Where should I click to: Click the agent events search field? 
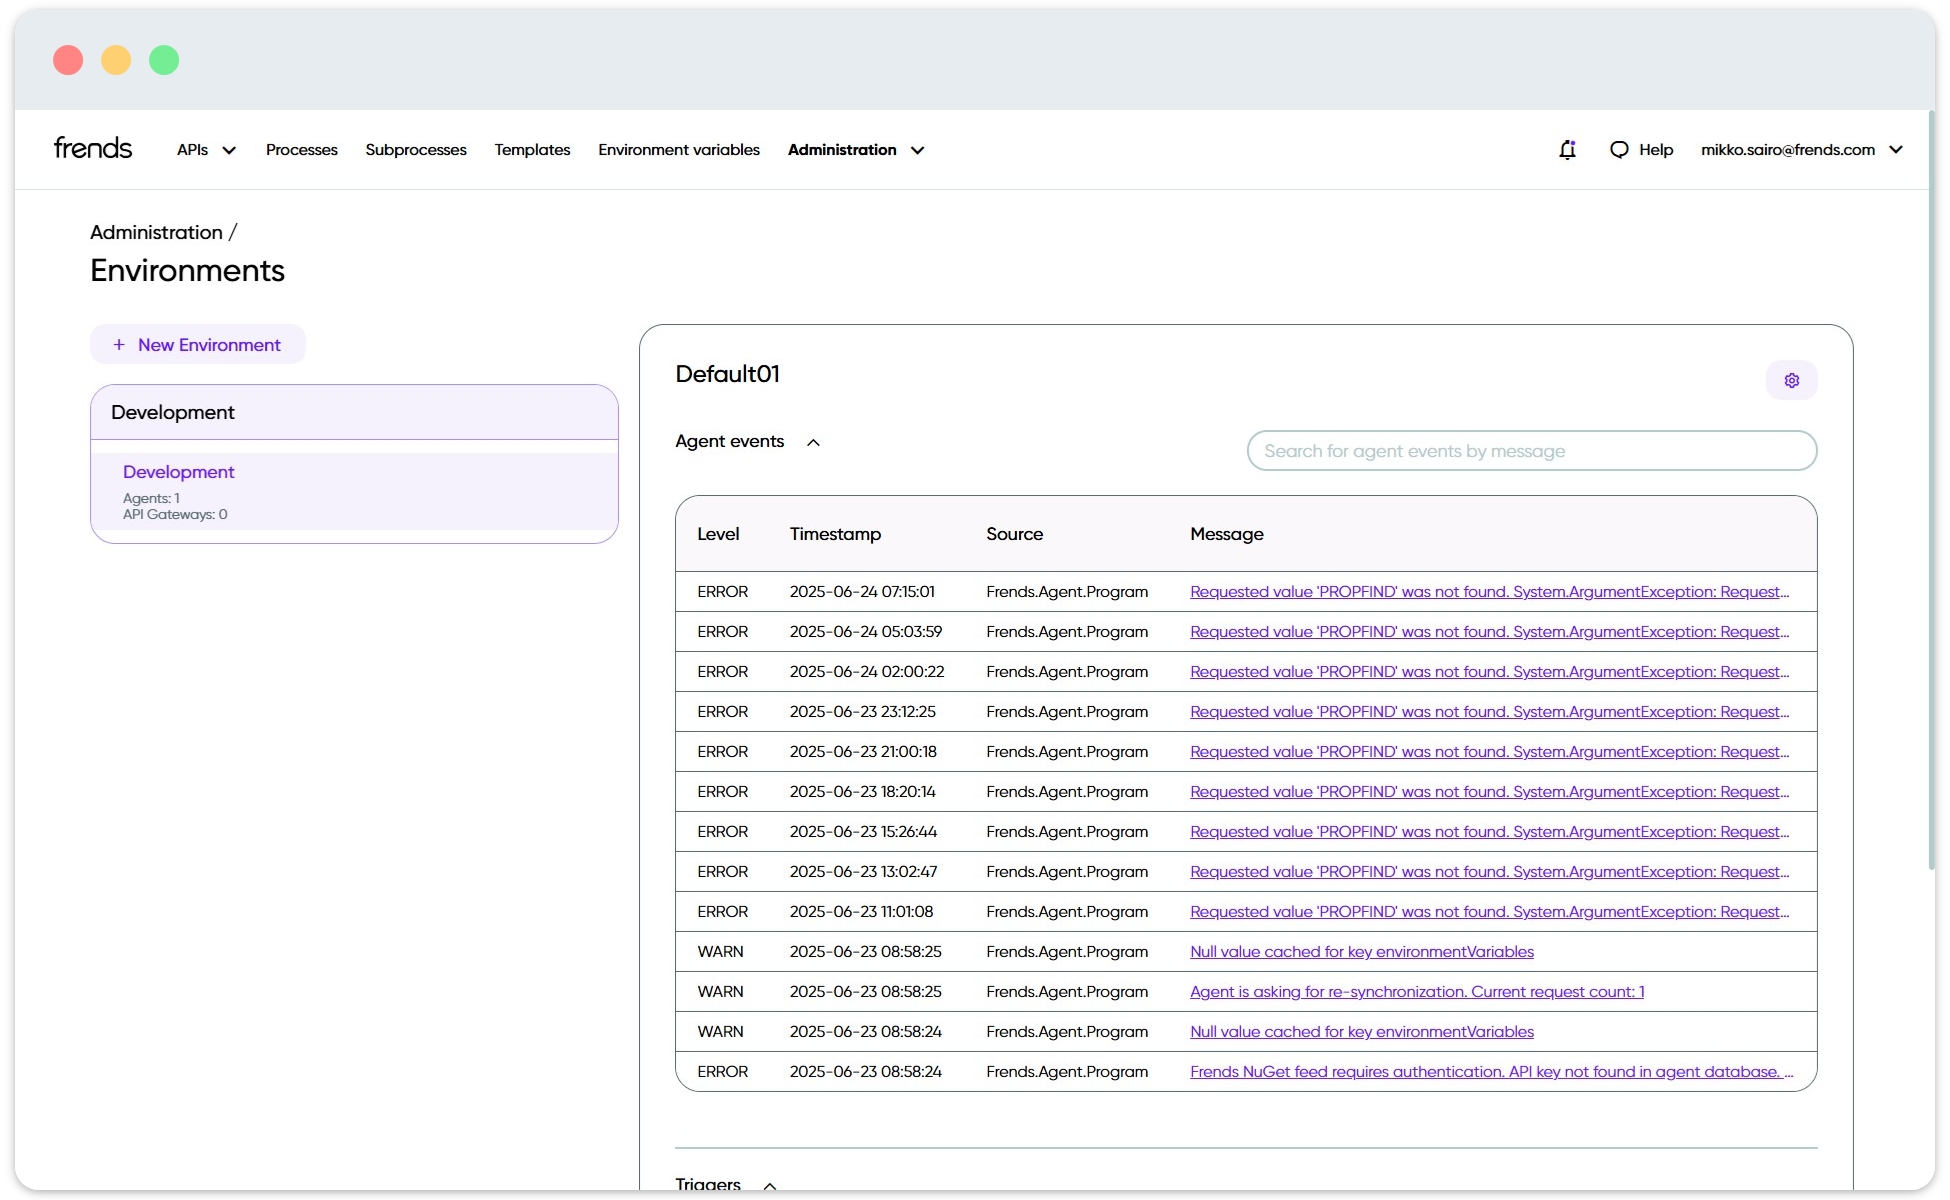[x=1532, y=451]
